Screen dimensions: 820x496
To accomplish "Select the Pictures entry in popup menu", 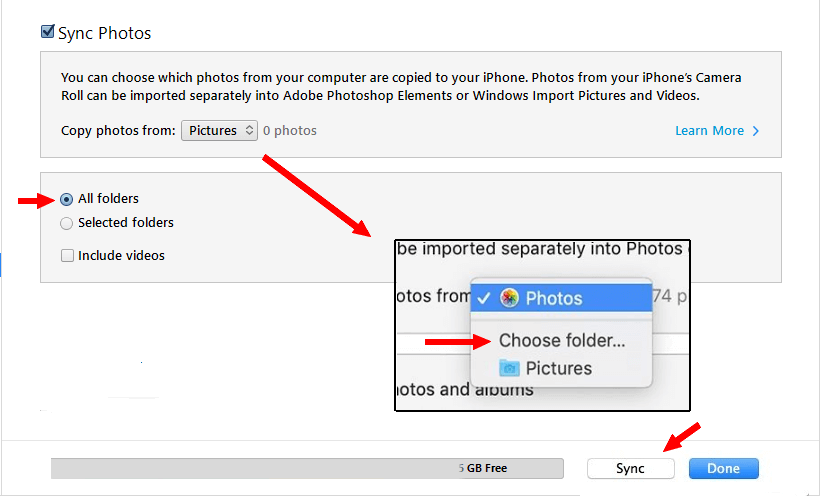I will [x=561, y=368].
